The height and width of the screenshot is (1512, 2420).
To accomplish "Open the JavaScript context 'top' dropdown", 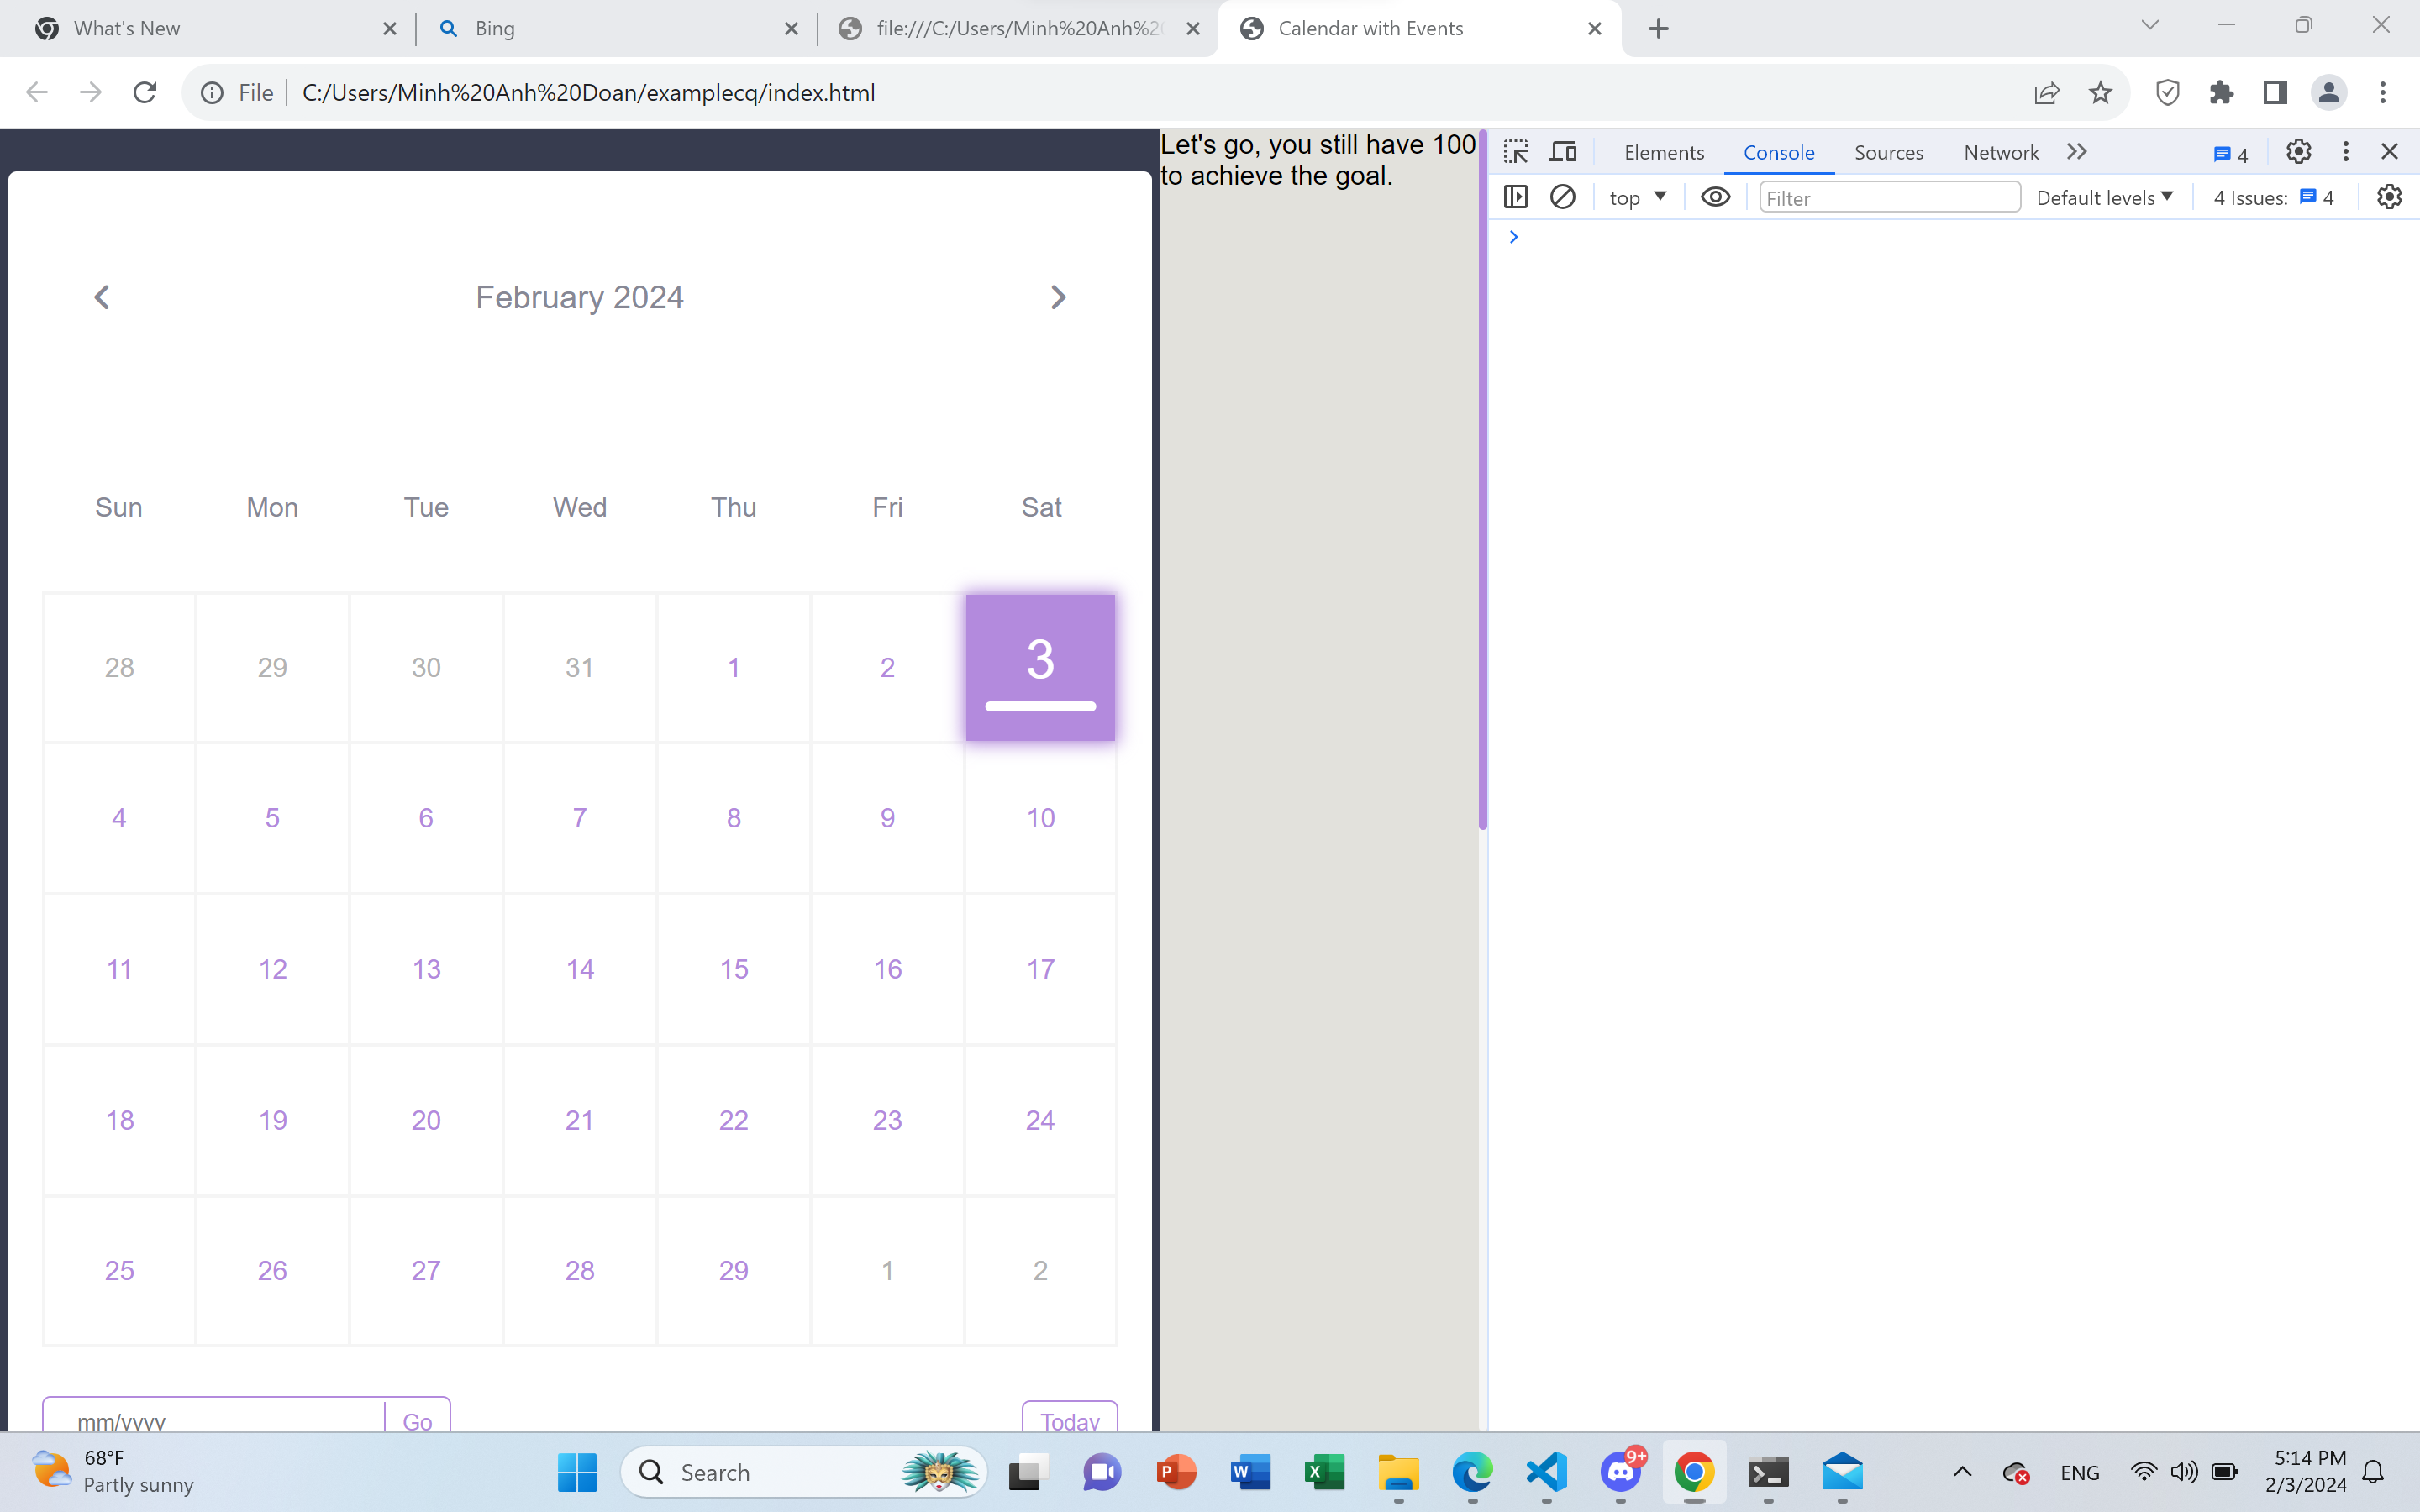I will tap(1636, 197).
